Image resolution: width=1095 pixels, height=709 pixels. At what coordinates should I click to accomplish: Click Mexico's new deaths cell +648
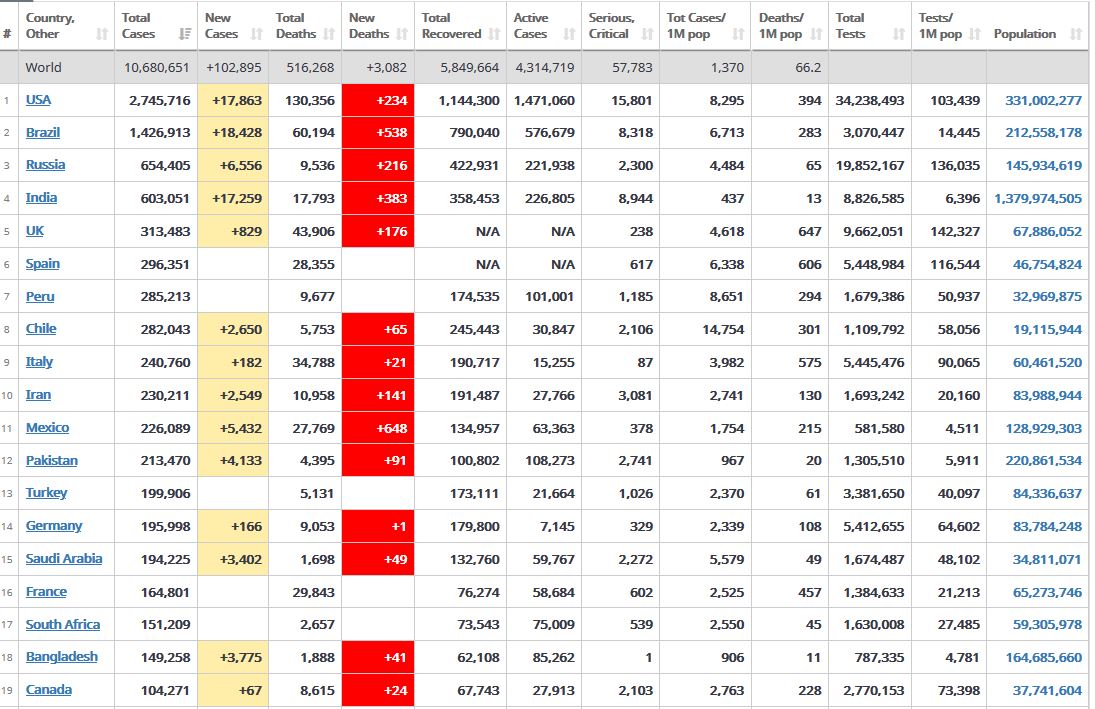[378, 428]
